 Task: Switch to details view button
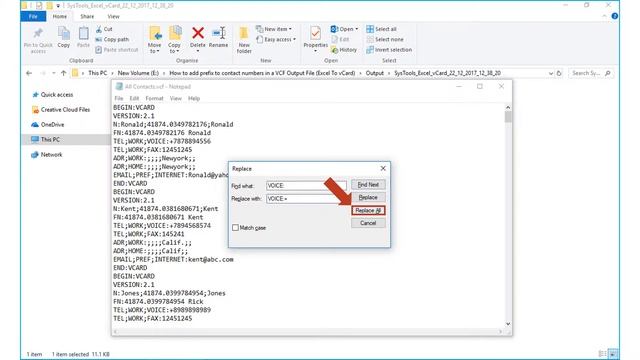click(x=602, y=354)
